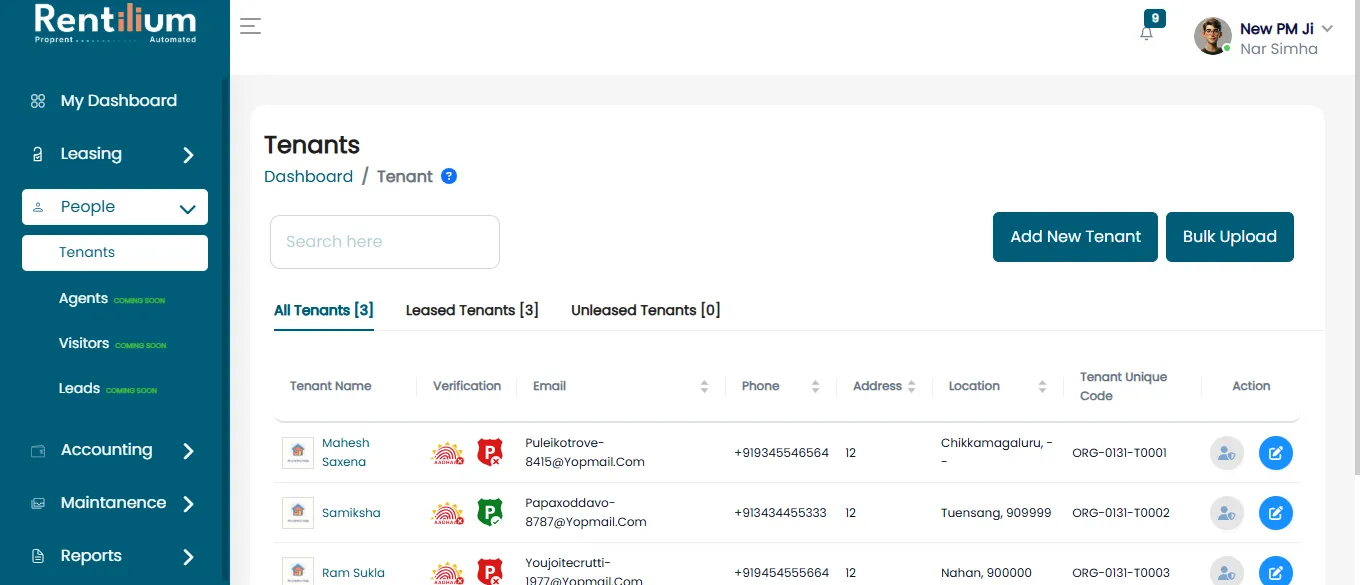Click the grey user action icon for Mahesh Saxena
The height and width of the screenshot is (585, 1360).
(1227, 453)
